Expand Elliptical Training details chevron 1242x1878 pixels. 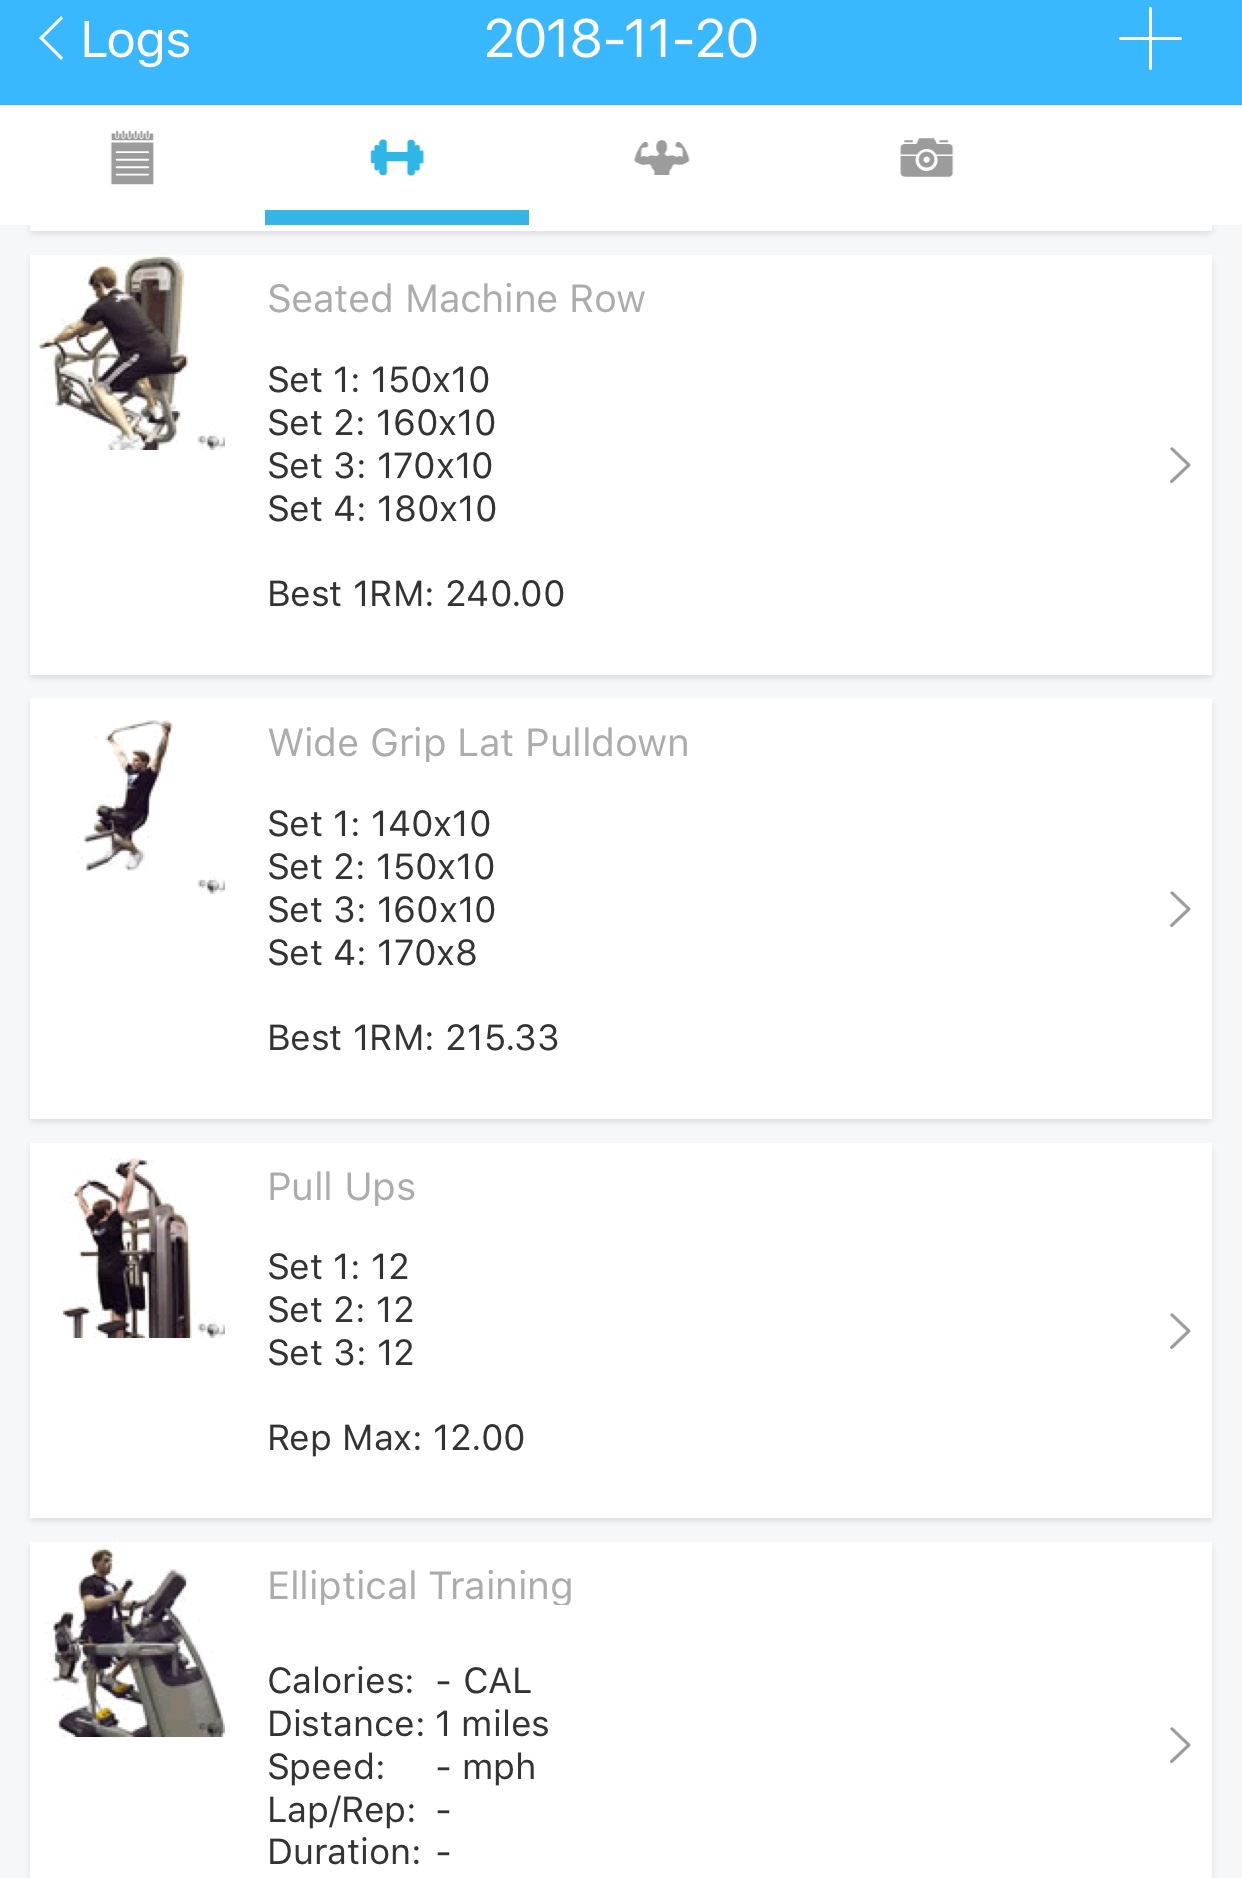click(1179, 1745)
